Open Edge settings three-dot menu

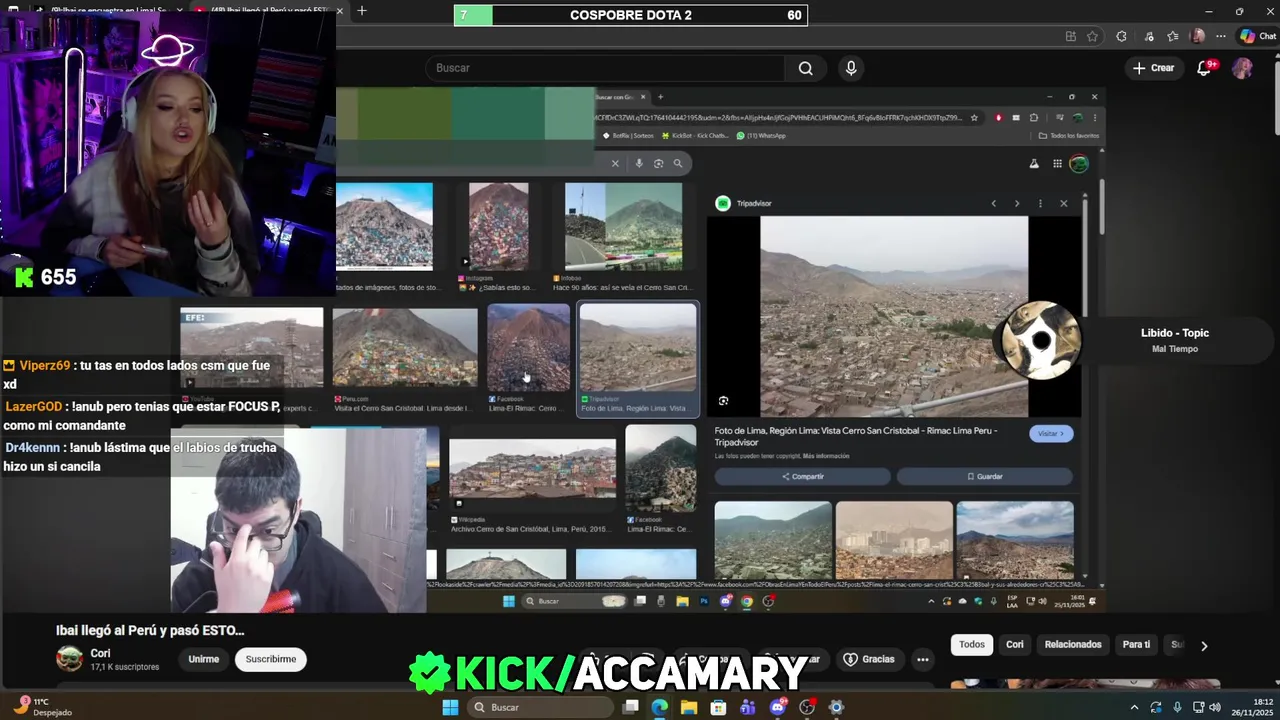point(1220,36)
